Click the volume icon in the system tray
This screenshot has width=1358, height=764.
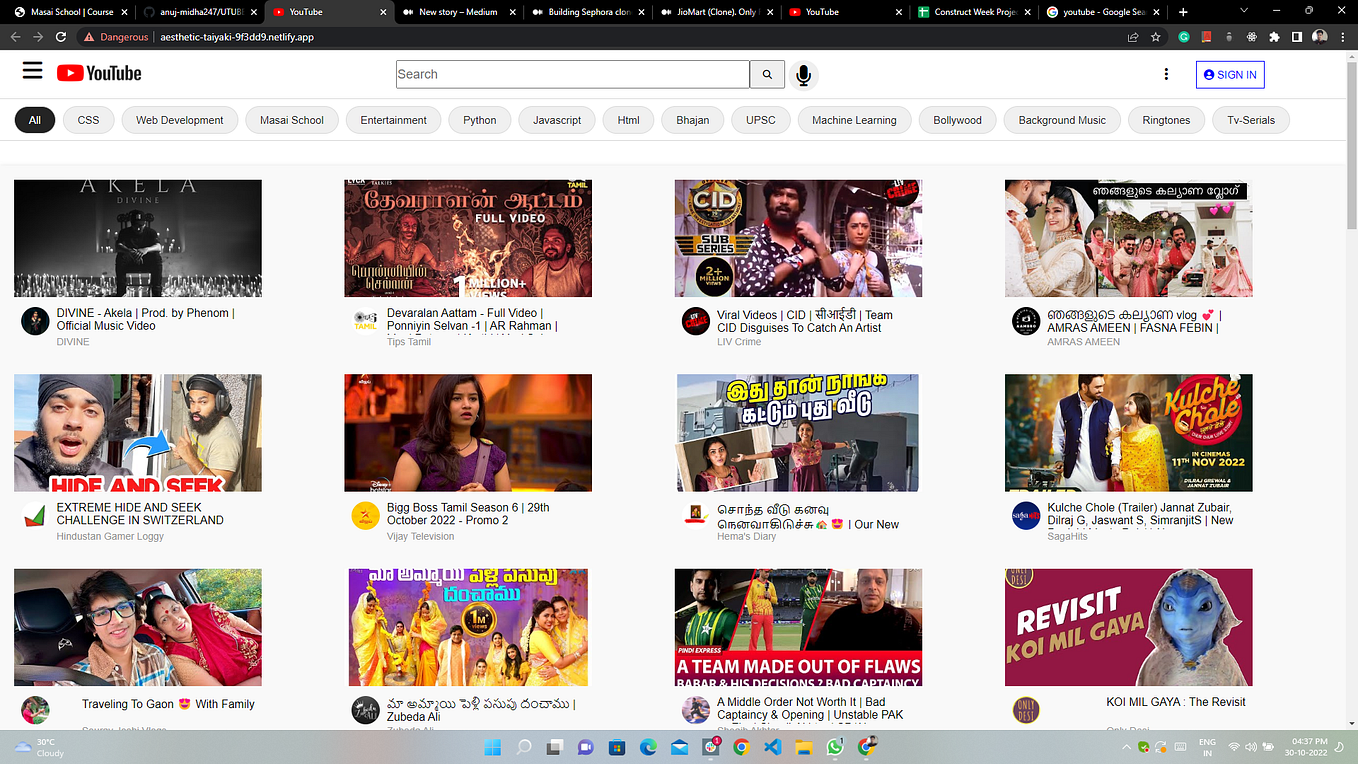tap(1251, 746)
